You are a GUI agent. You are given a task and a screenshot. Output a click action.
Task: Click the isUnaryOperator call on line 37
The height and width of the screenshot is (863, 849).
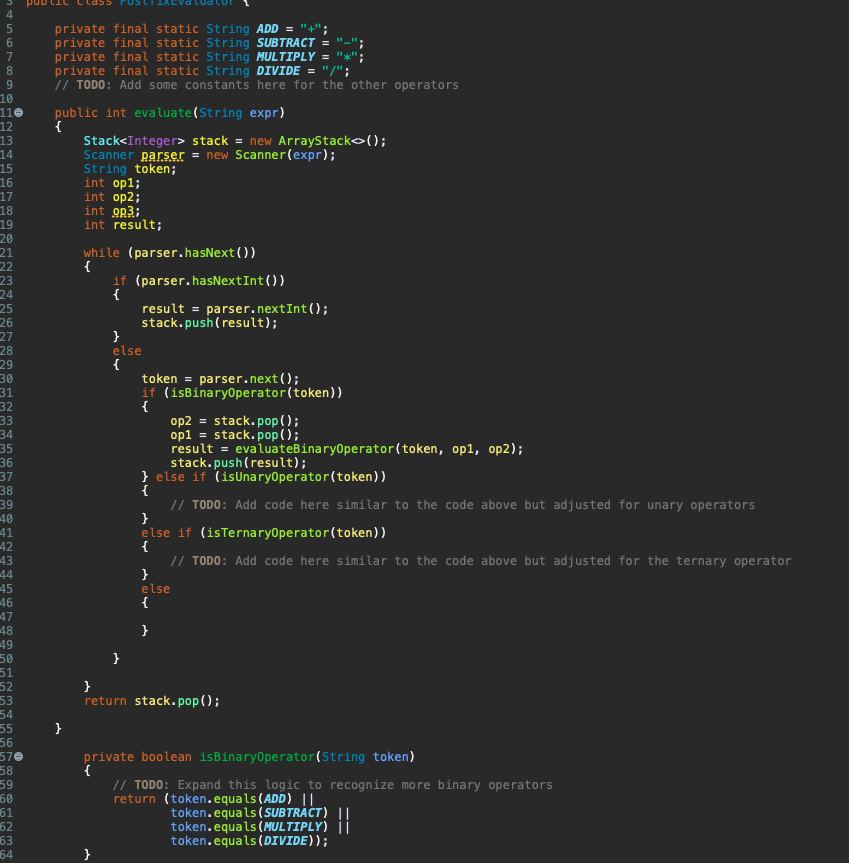276,476
